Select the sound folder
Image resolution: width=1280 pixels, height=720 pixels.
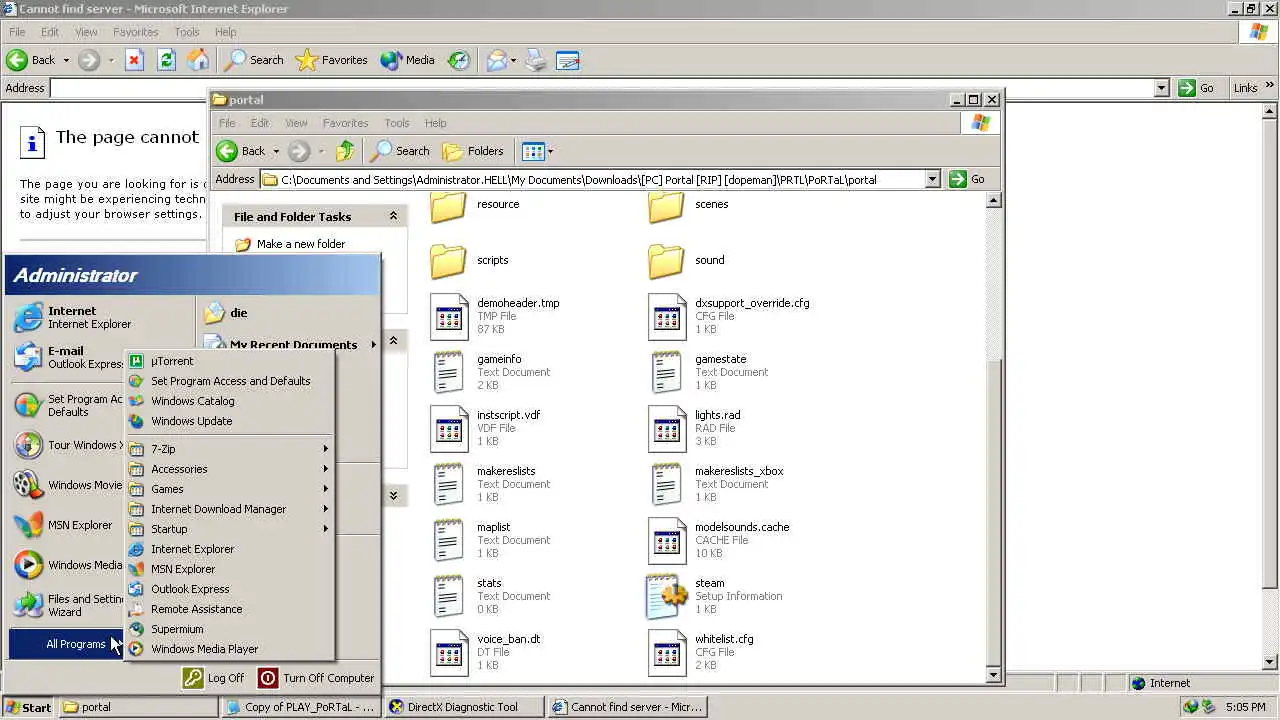pos(687,260)
